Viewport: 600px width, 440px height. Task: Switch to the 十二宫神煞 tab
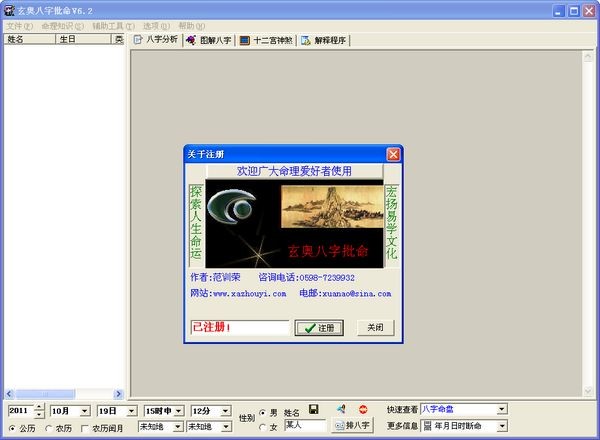click(x=266, y=40)
